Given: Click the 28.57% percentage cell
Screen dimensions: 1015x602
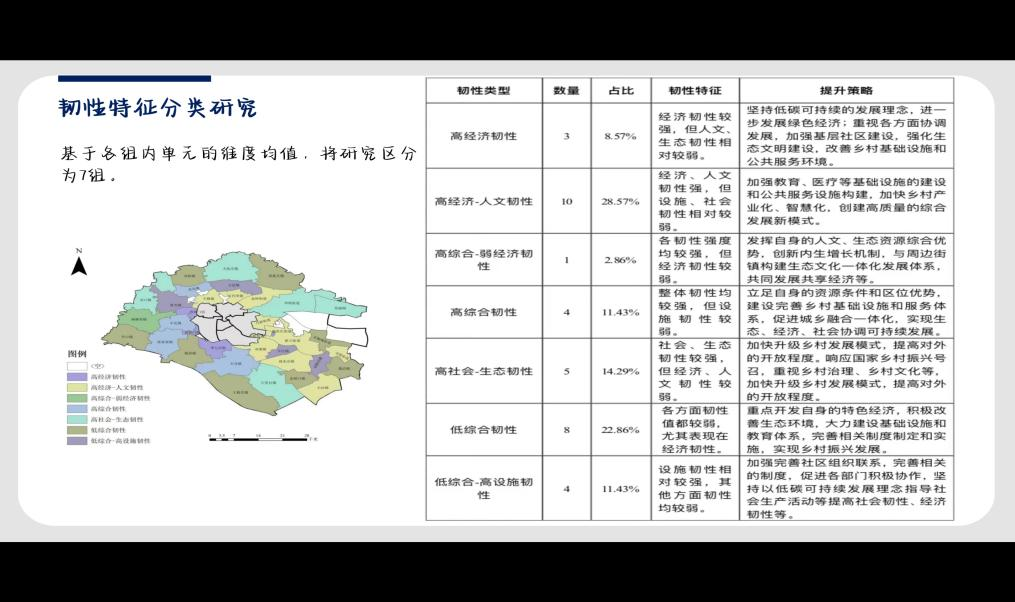Looking at the screenshot, I should click(621, 201).
